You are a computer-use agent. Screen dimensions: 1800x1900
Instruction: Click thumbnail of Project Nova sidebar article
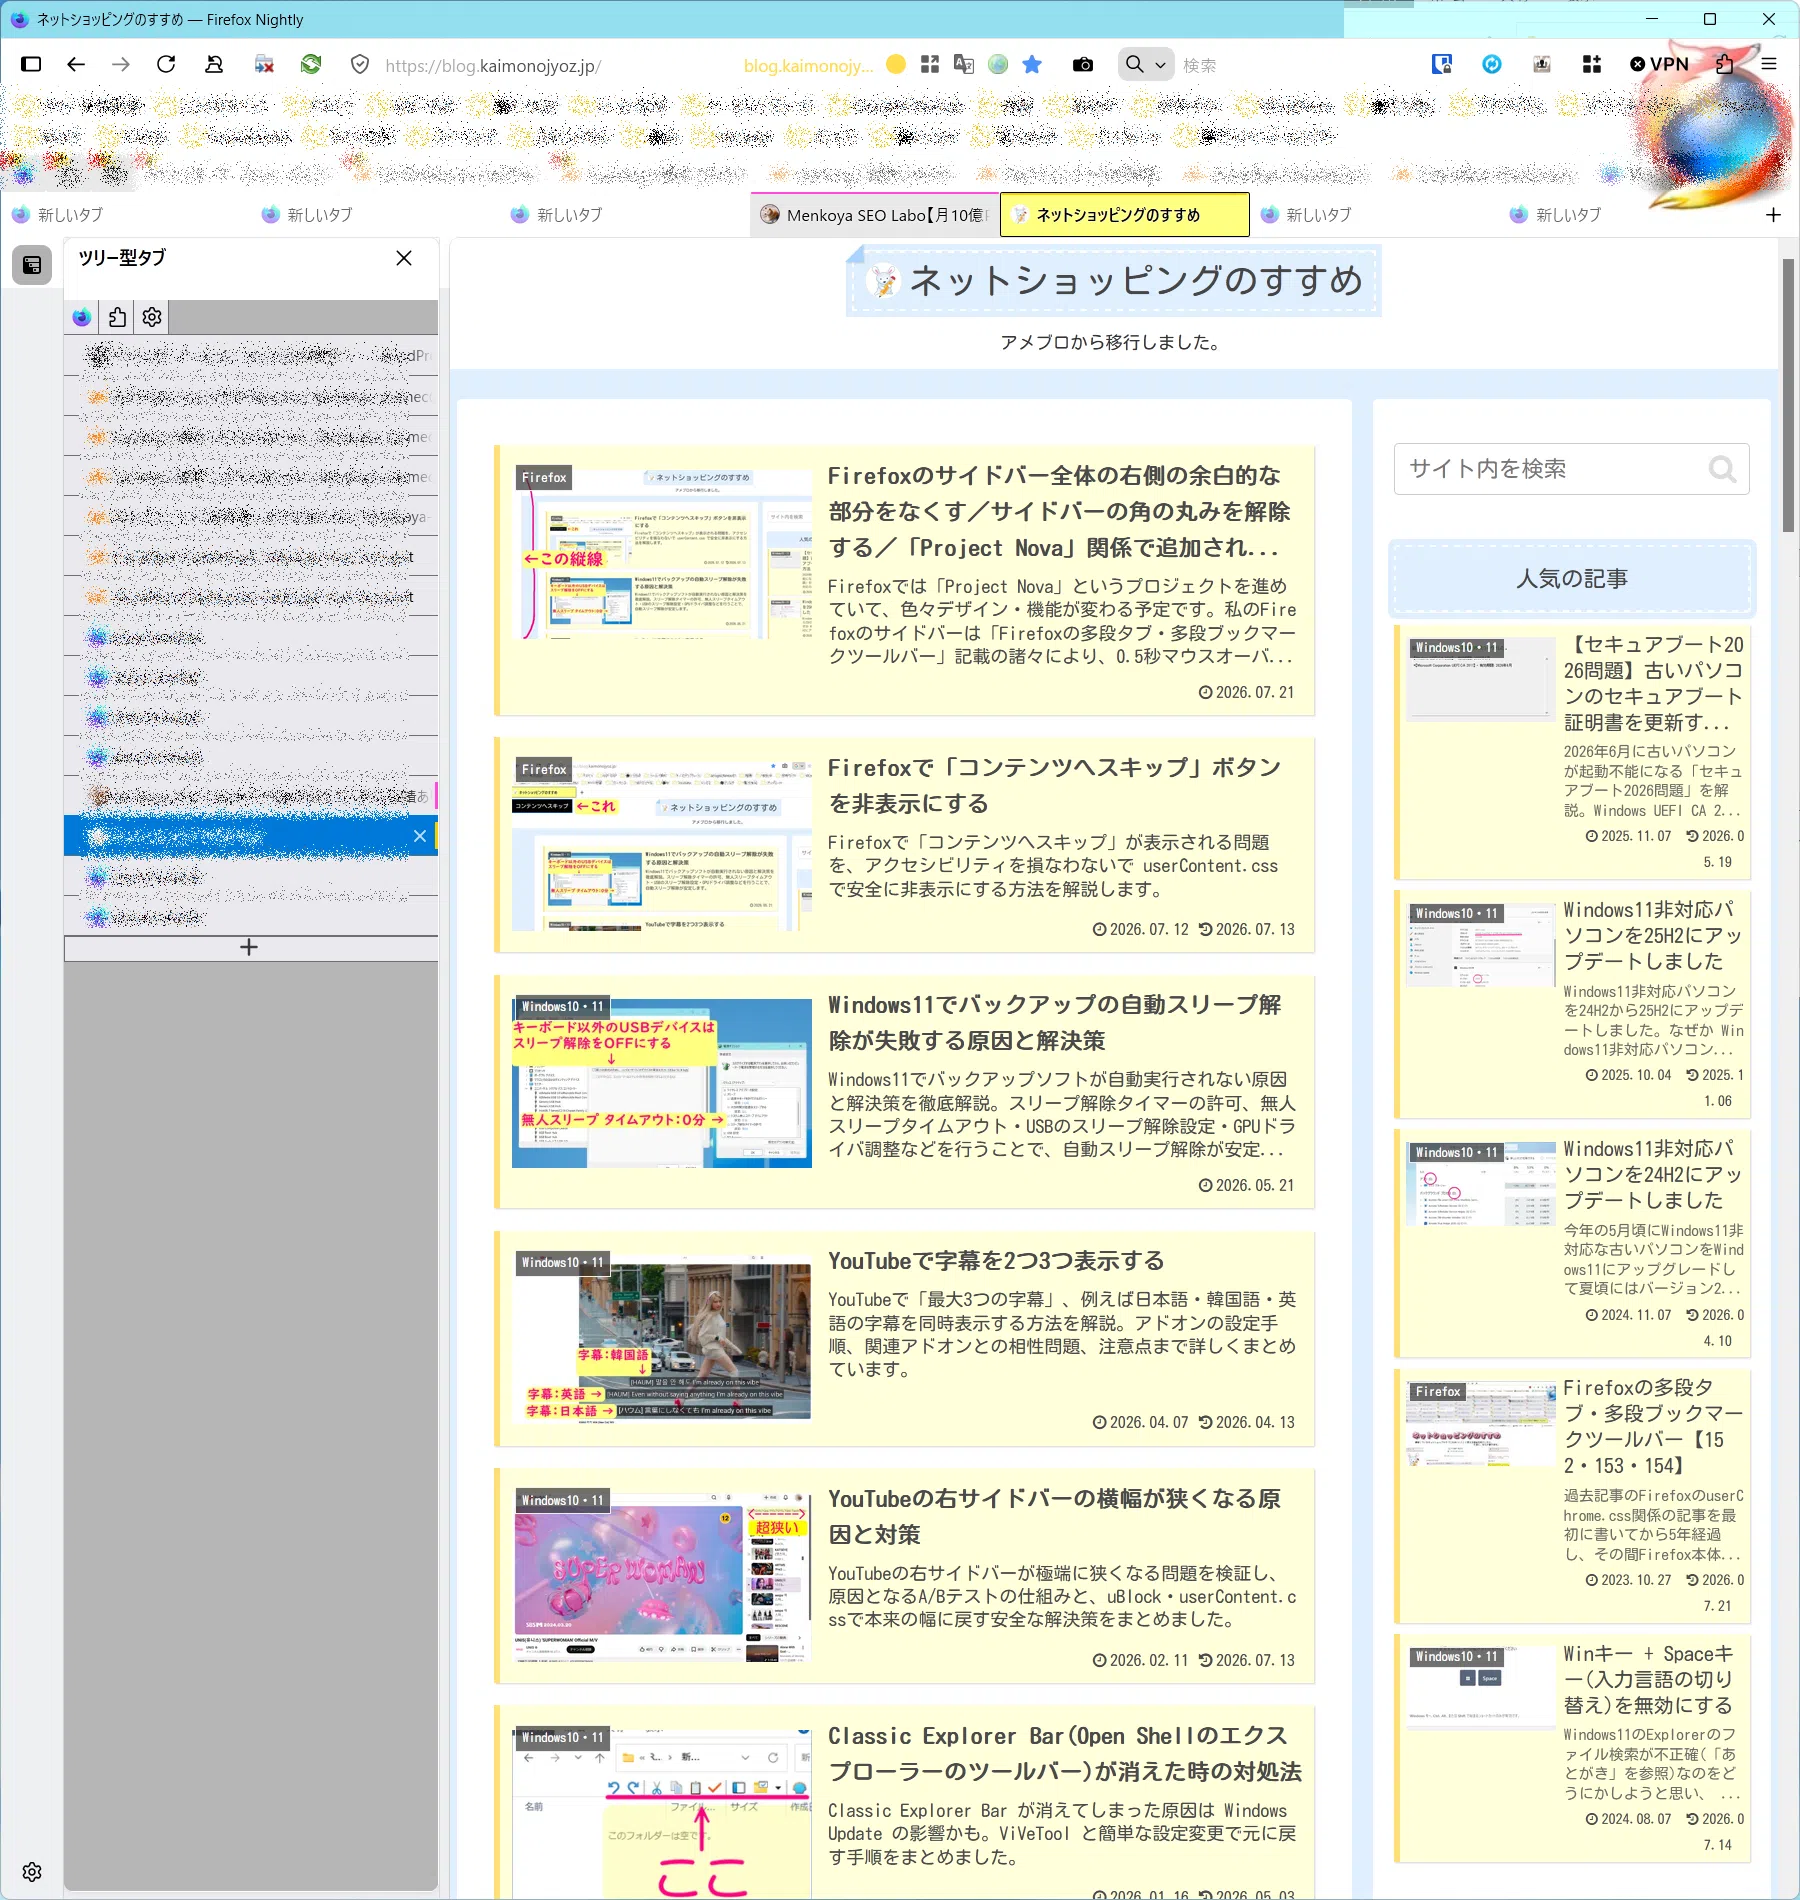(x=662, y=552)
